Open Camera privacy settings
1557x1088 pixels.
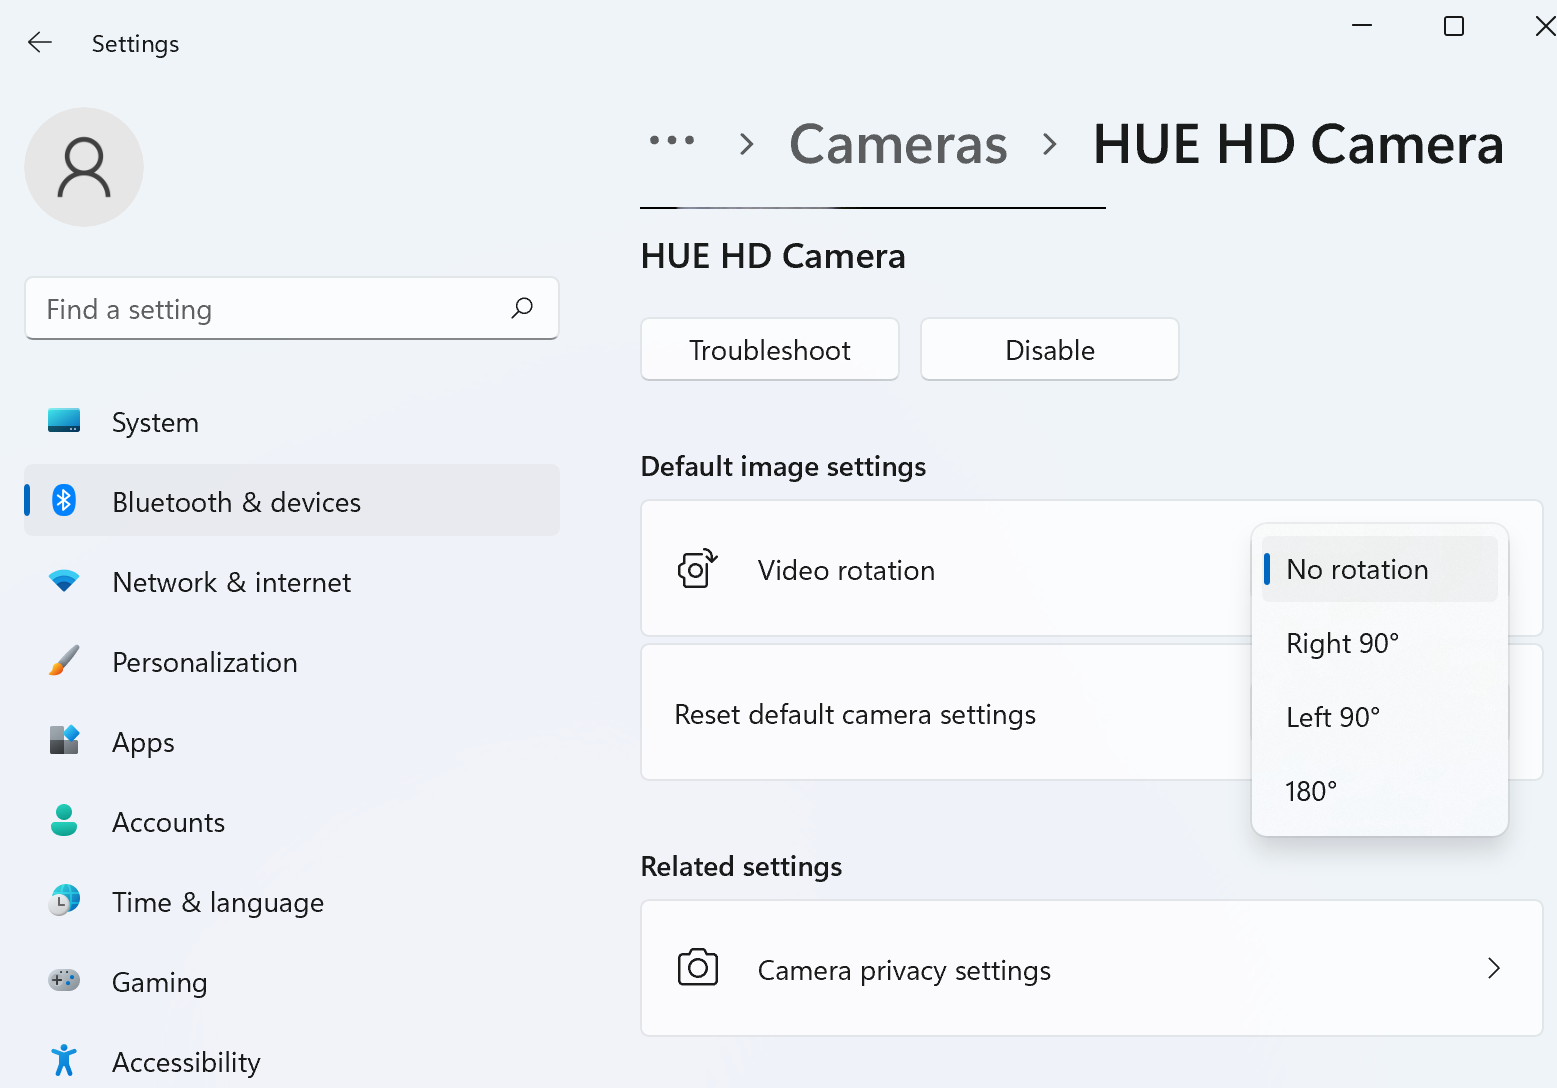coord(1092,968)
